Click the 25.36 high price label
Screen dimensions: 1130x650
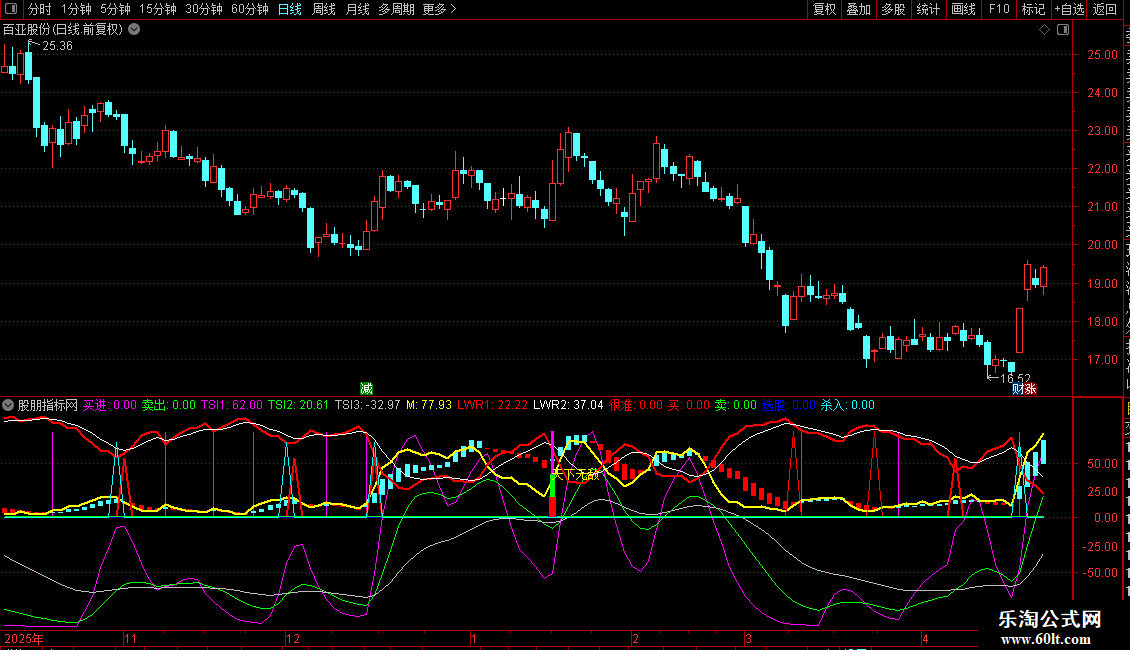[57, 46]
